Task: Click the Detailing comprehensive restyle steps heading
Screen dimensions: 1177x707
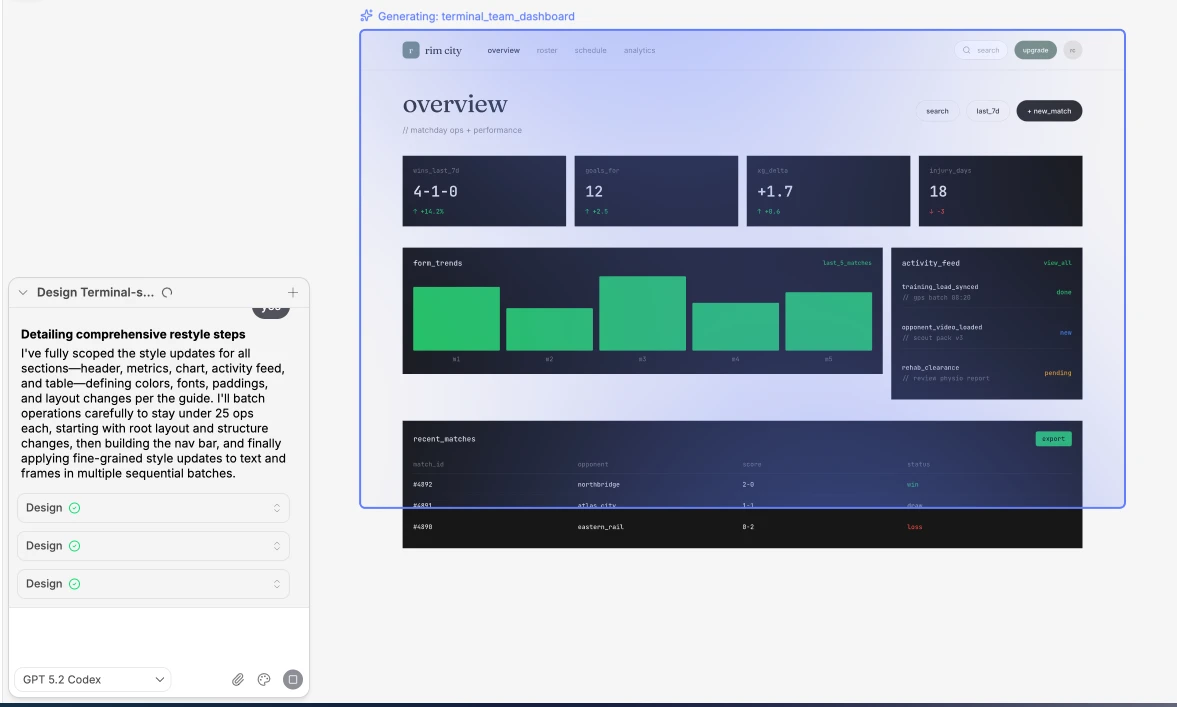Action: pos(133,334)
